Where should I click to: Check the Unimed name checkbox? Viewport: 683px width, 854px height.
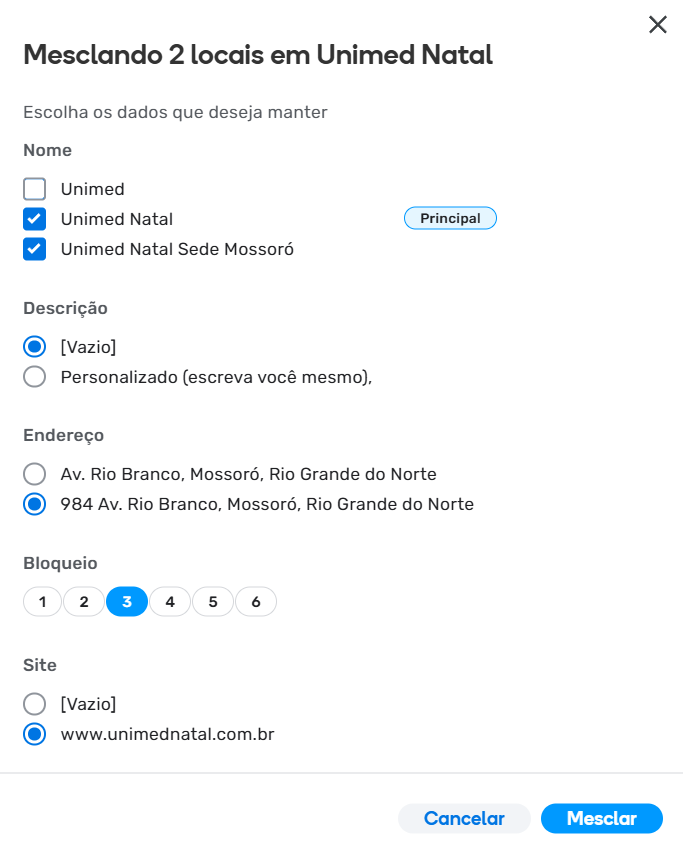pyautogui.click(x=35, y=189)
